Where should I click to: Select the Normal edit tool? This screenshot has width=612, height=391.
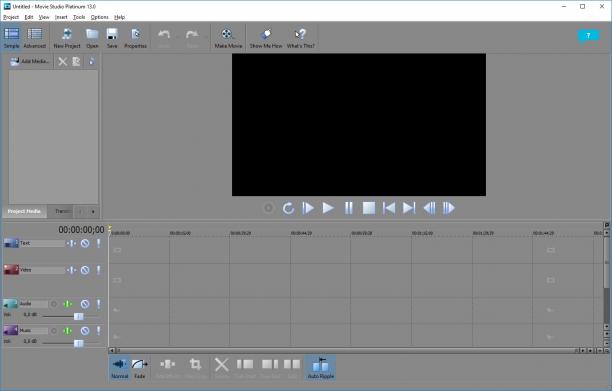click(119, 368)
